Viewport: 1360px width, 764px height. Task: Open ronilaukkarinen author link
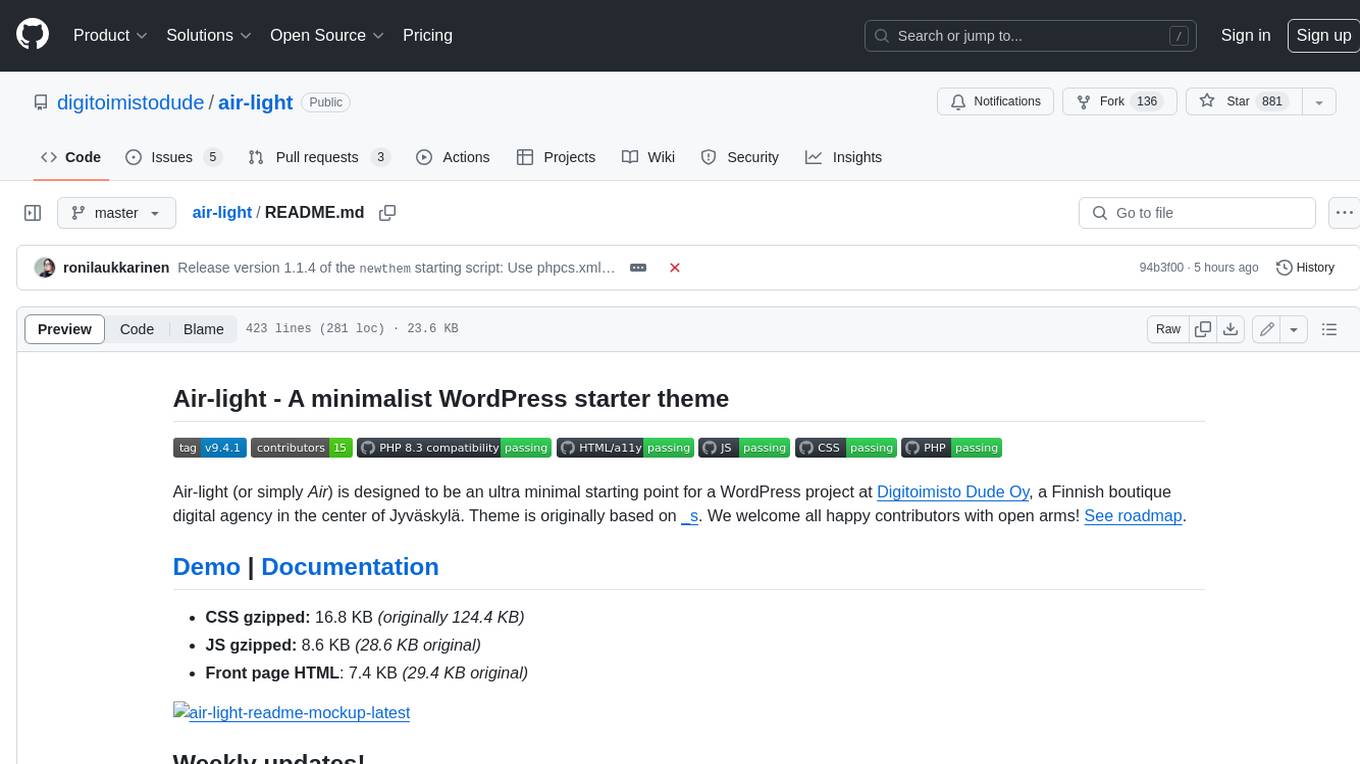[x=116, y=268]
